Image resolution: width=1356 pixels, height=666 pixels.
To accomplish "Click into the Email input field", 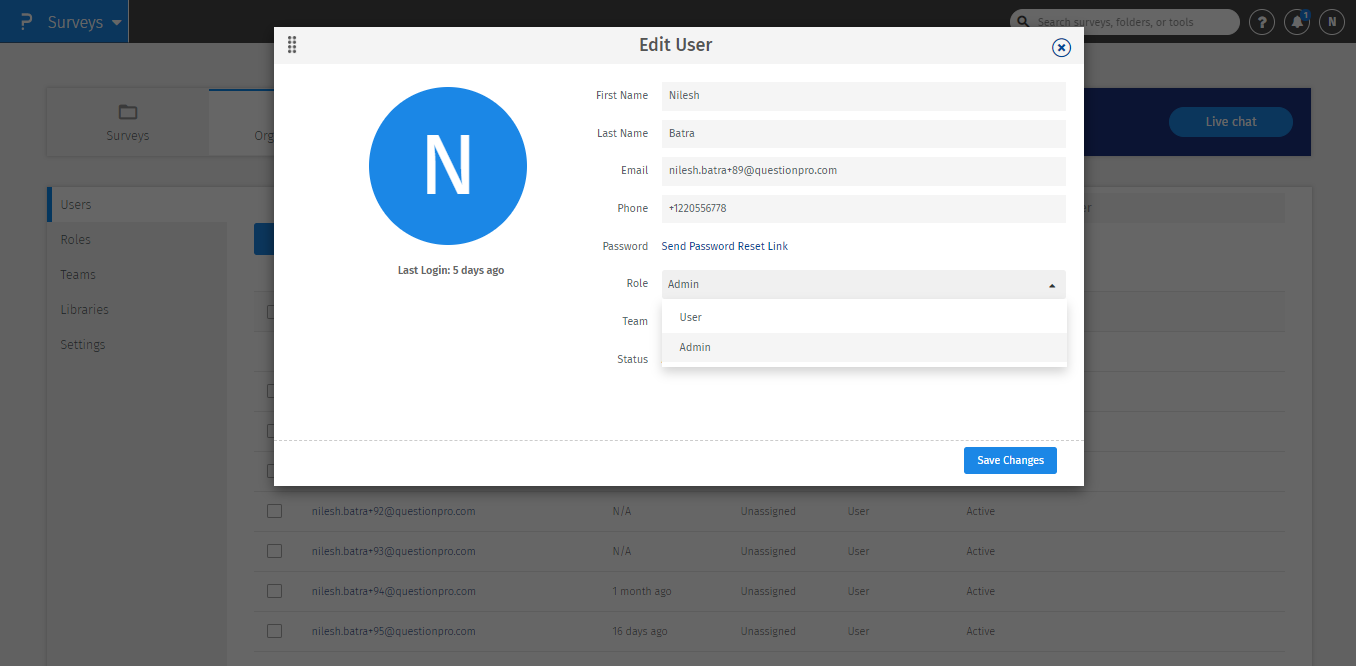I will [x=863, y=171].
